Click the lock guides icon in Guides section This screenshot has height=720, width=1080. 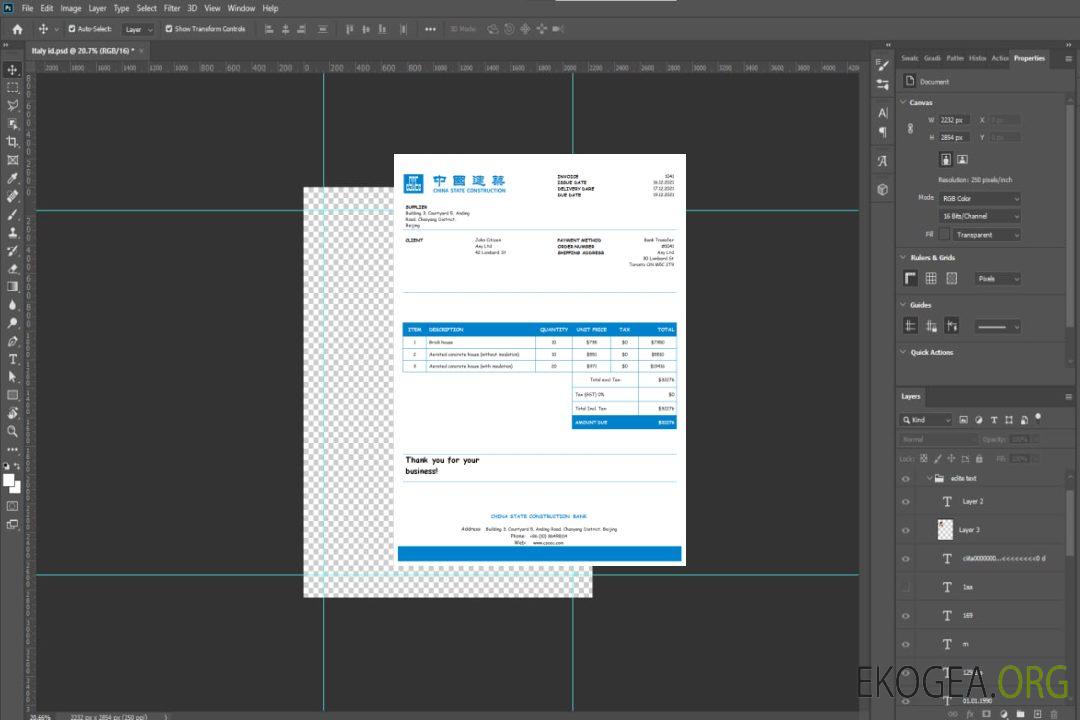(931, 325)
